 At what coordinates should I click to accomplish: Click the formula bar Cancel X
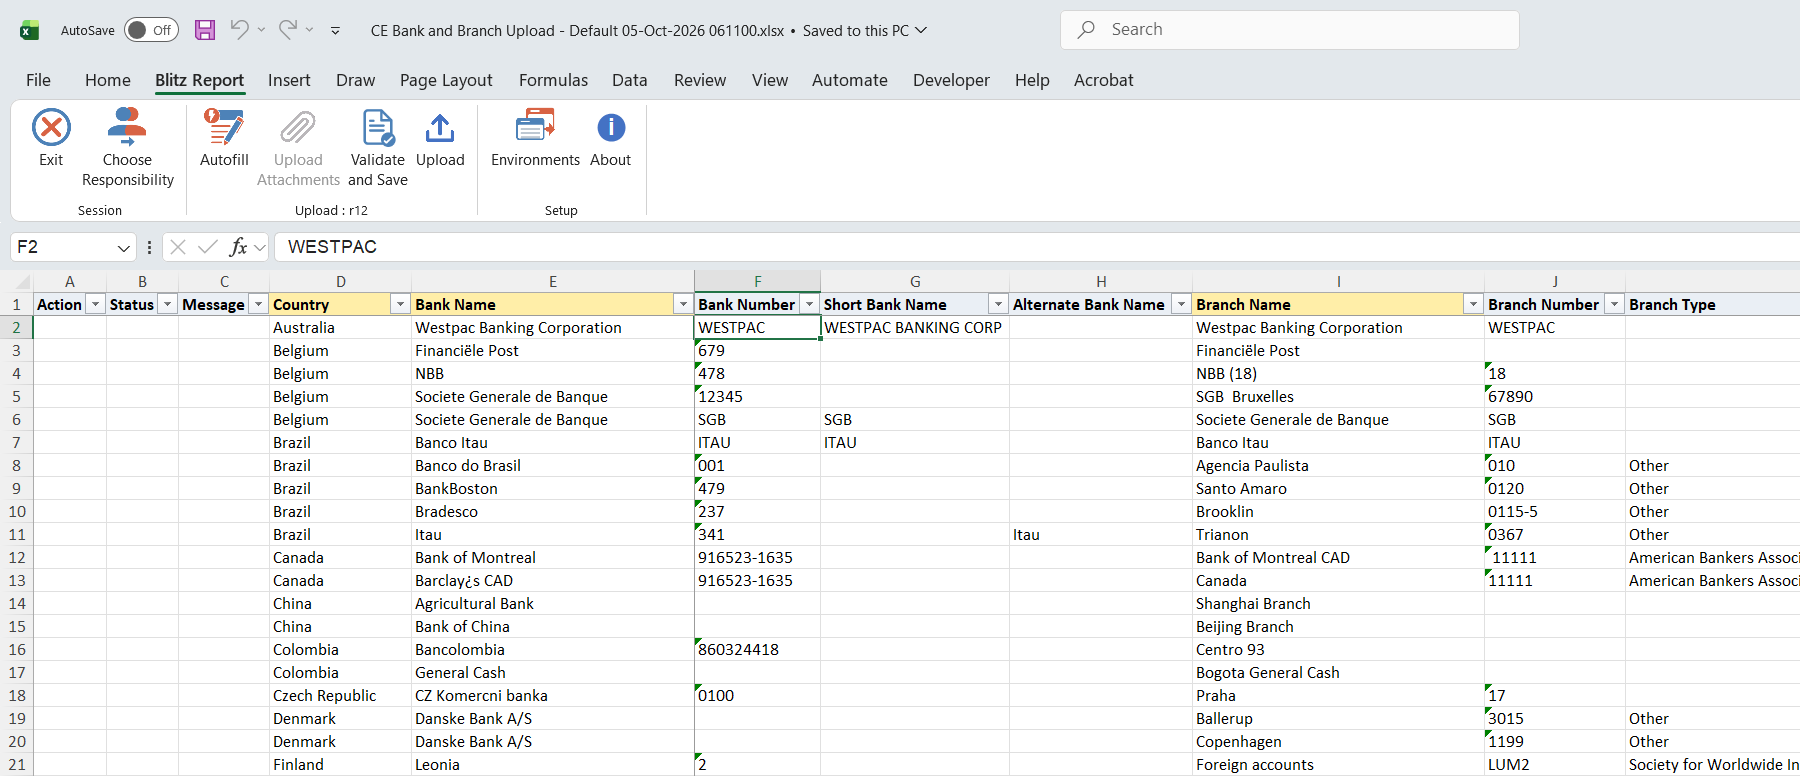[178, 247]
